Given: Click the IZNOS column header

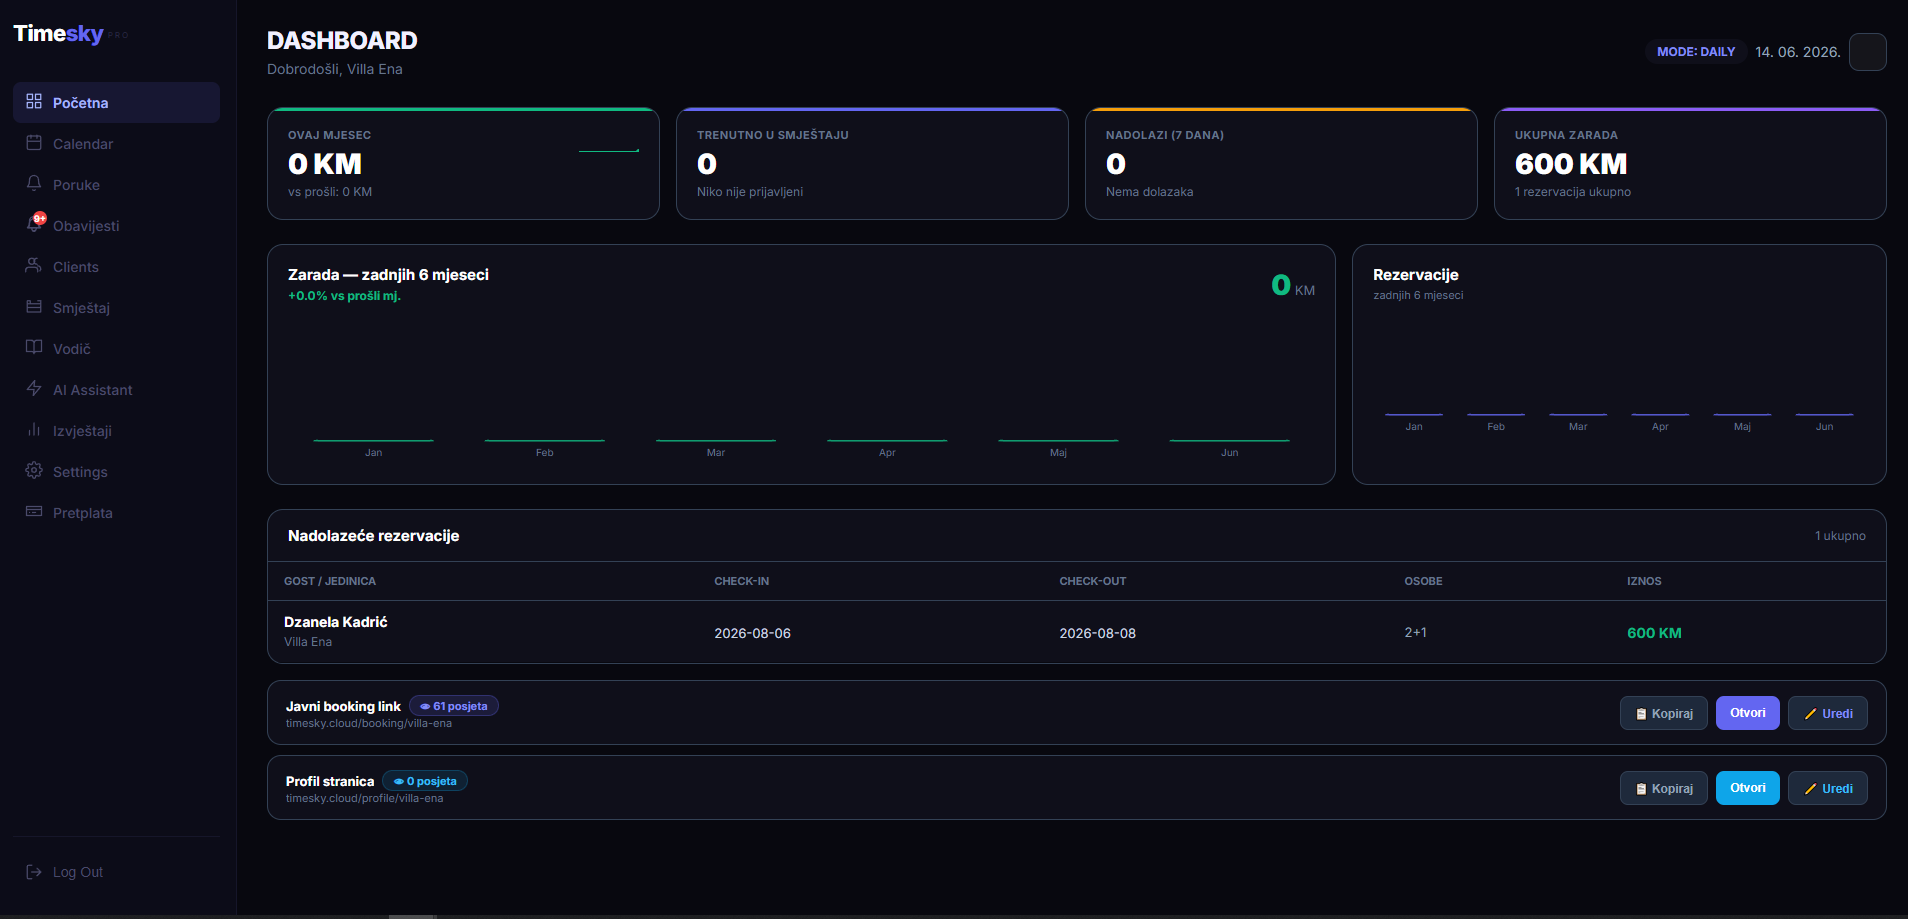Looking at the screenshot, I should [1644, 581].
